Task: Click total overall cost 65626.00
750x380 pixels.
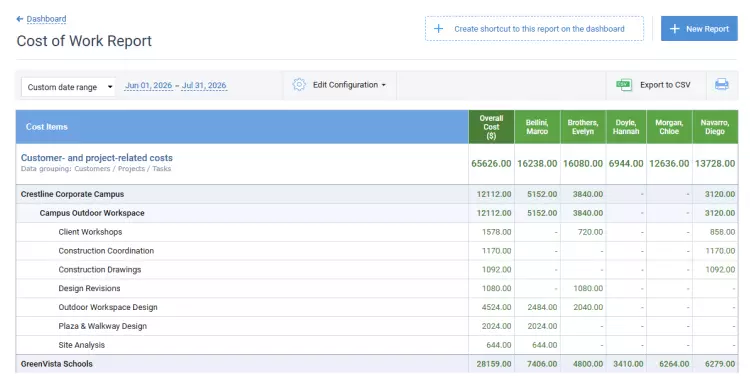Action: [x=491, y=164]
